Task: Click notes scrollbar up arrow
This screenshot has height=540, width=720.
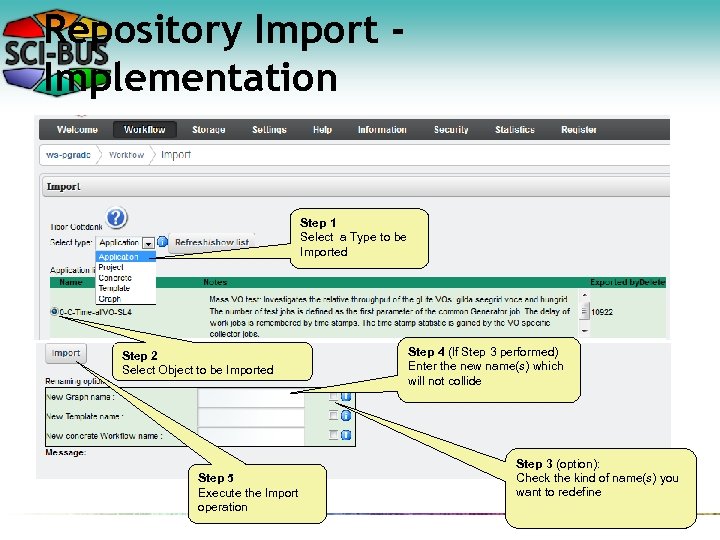Action: [584, 296]
